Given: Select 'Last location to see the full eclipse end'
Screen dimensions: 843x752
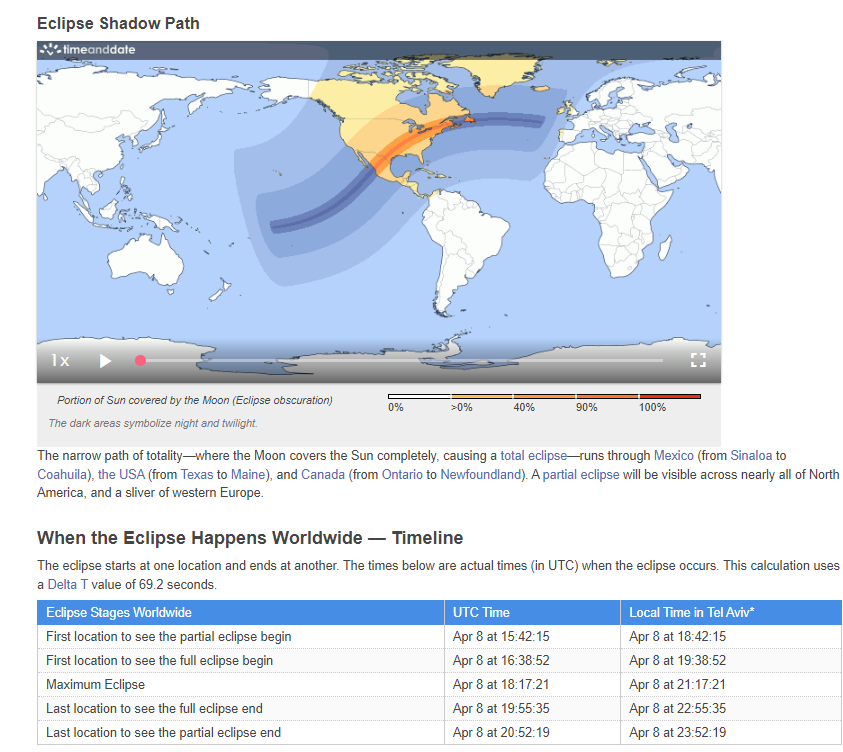Looking at the screenshot, I should coord(154,709).
